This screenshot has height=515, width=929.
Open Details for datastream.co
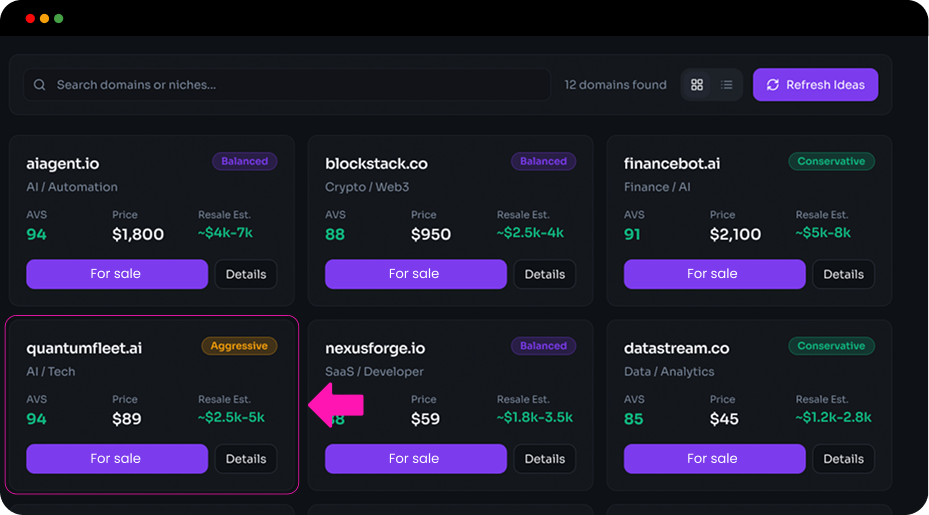pyautogui.click(x=843, y=459)
